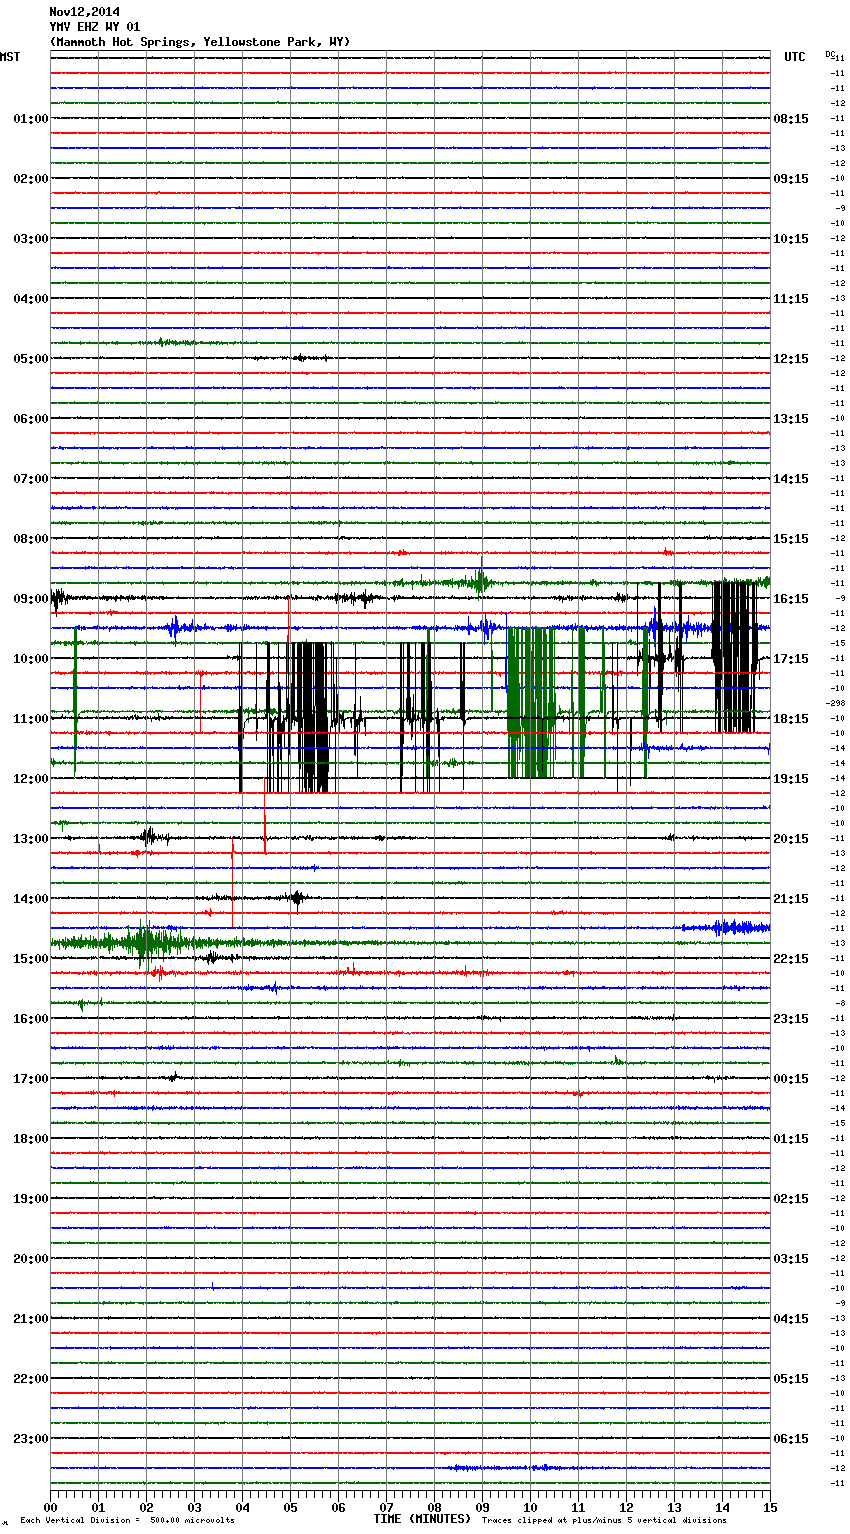Select the 09:00 MST time label
The width and height of the screenshot is (850, 1534).
tap(30, 599)
